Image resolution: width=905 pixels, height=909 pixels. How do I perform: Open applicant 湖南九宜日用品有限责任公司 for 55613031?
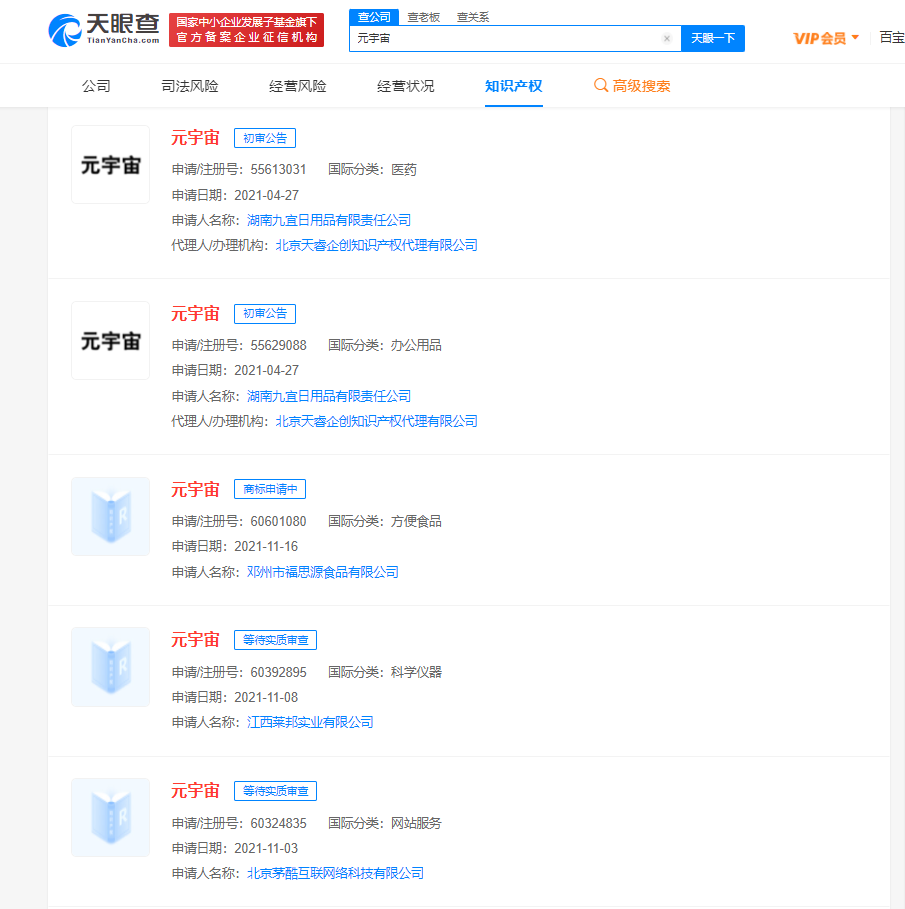(329, 220)
